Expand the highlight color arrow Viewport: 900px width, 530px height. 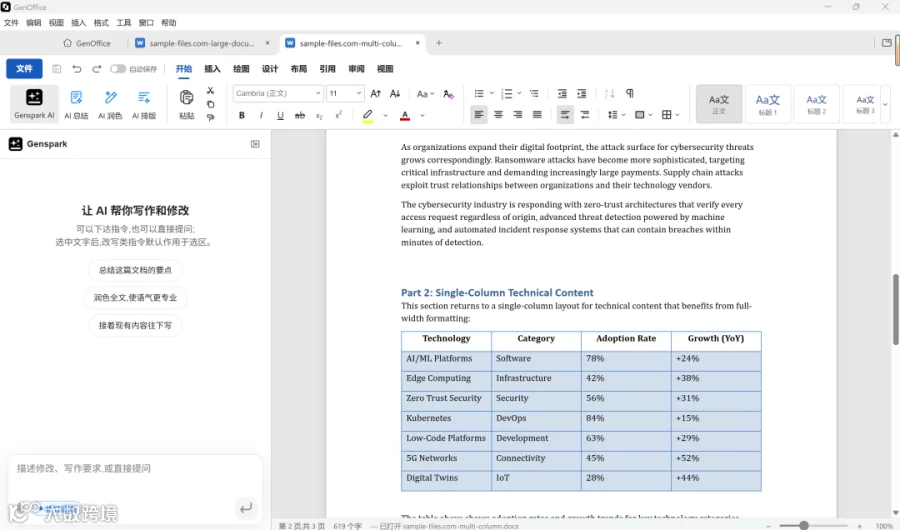(385, 115)
